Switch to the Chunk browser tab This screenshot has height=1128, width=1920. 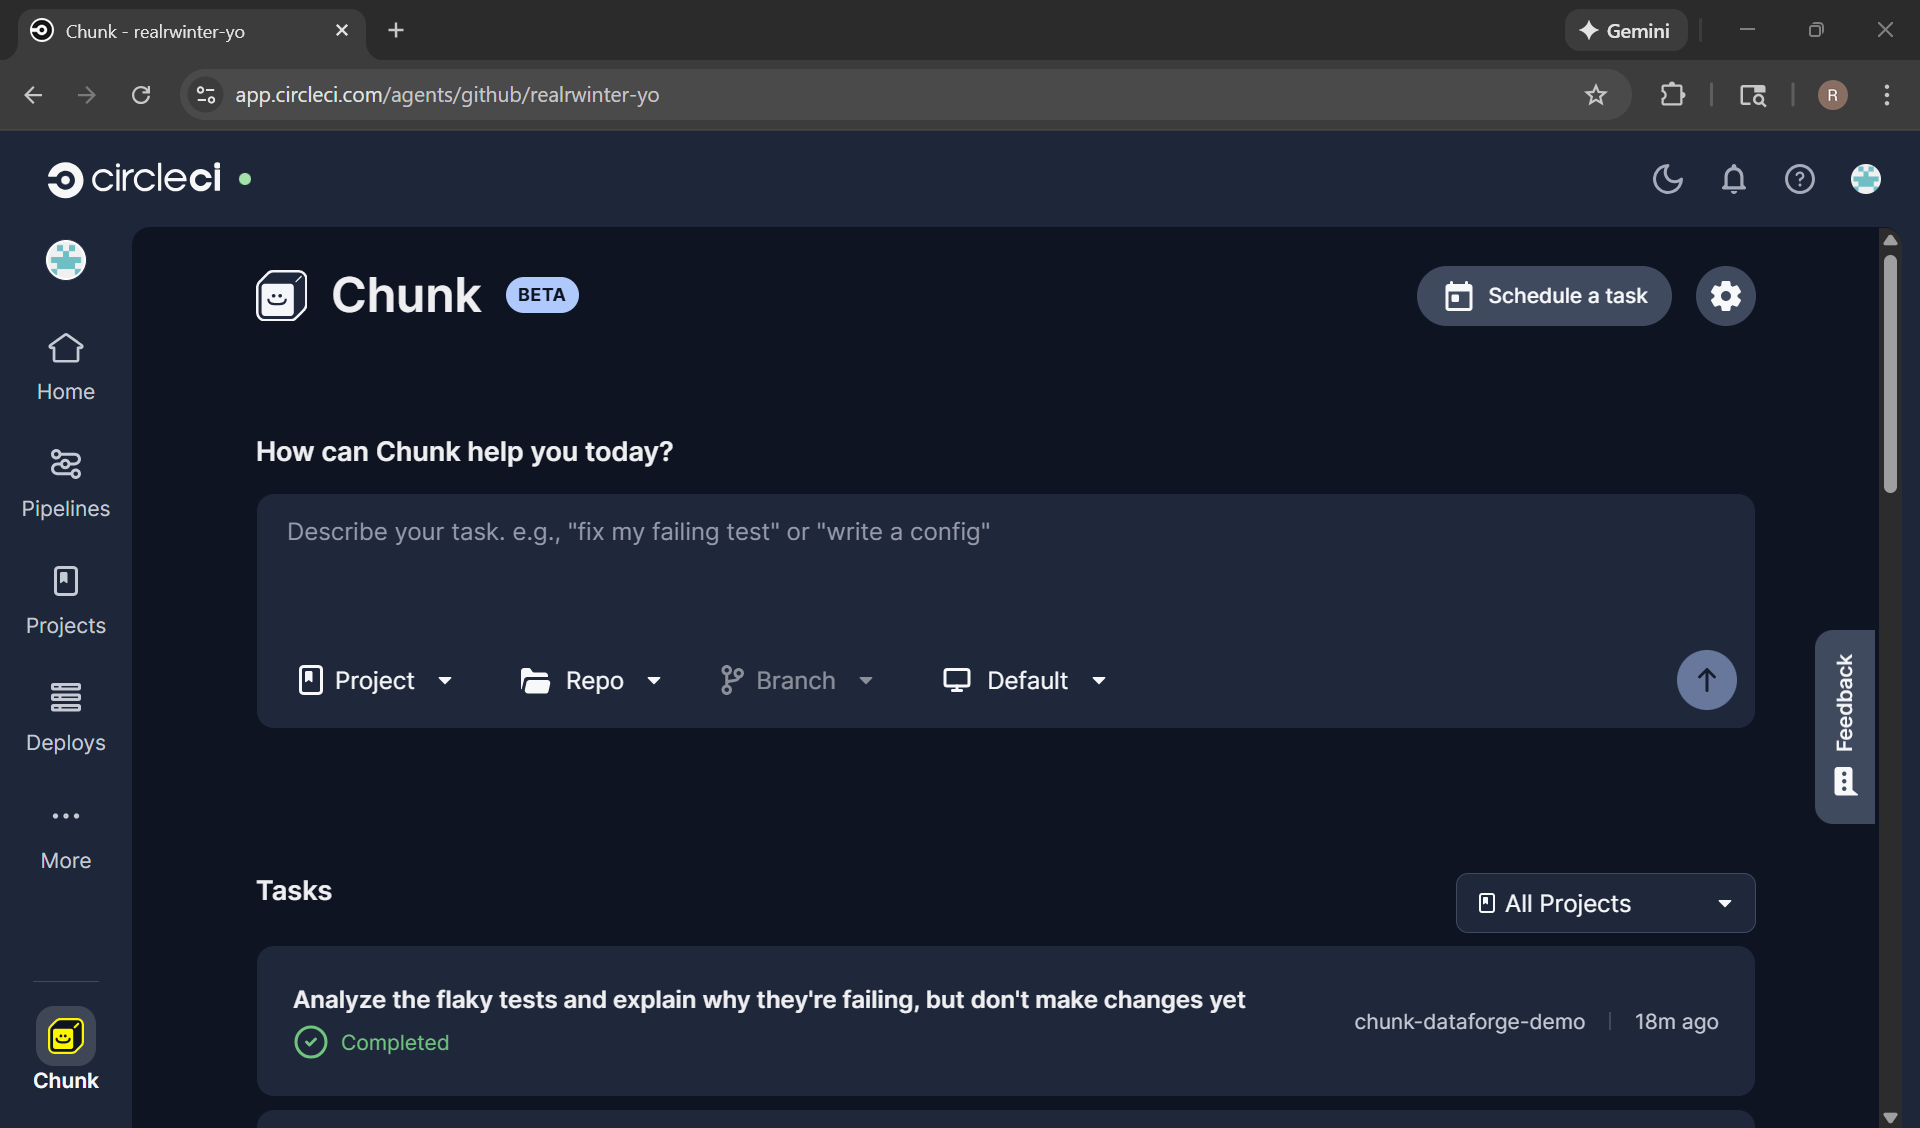point(180,31)
